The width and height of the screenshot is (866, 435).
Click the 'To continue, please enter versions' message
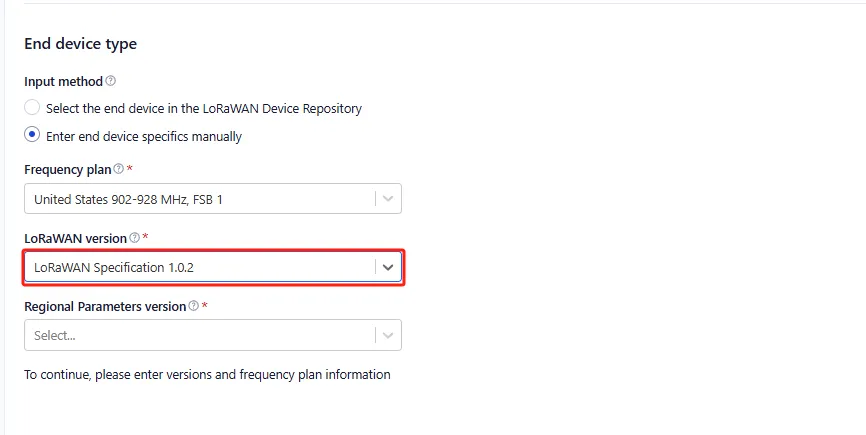coord(207,375)
